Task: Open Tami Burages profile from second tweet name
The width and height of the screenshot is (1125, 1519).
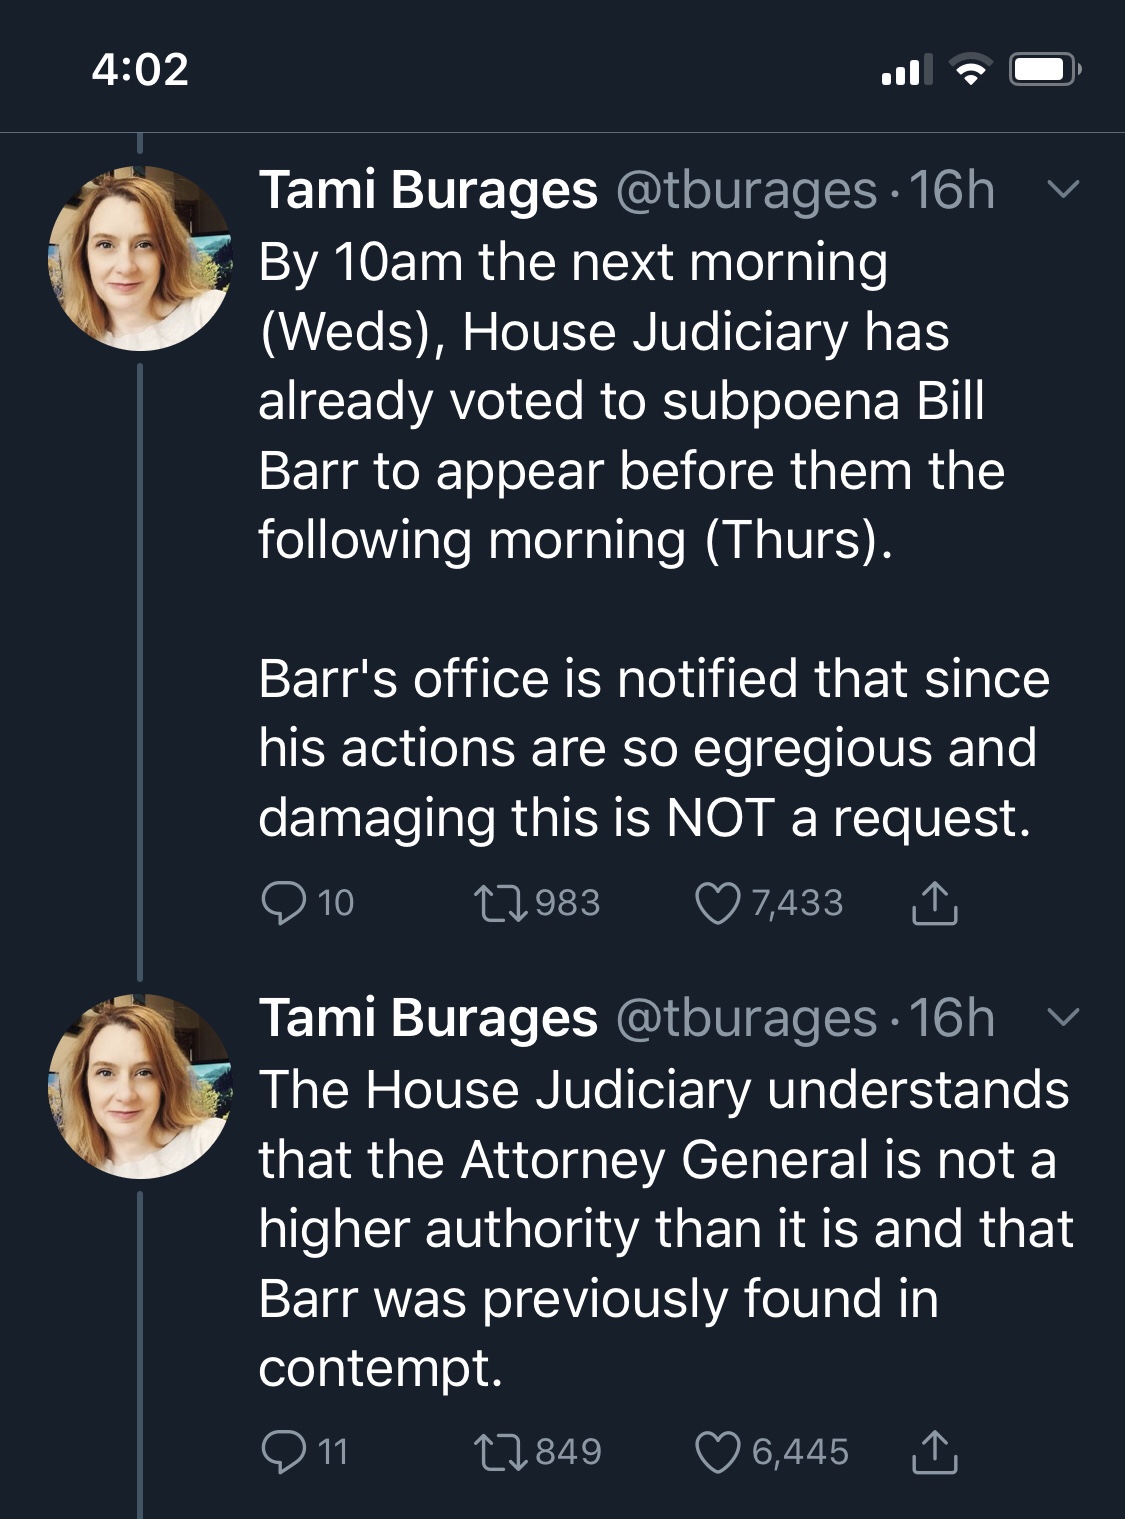Action: click(x=428, y=1018)
